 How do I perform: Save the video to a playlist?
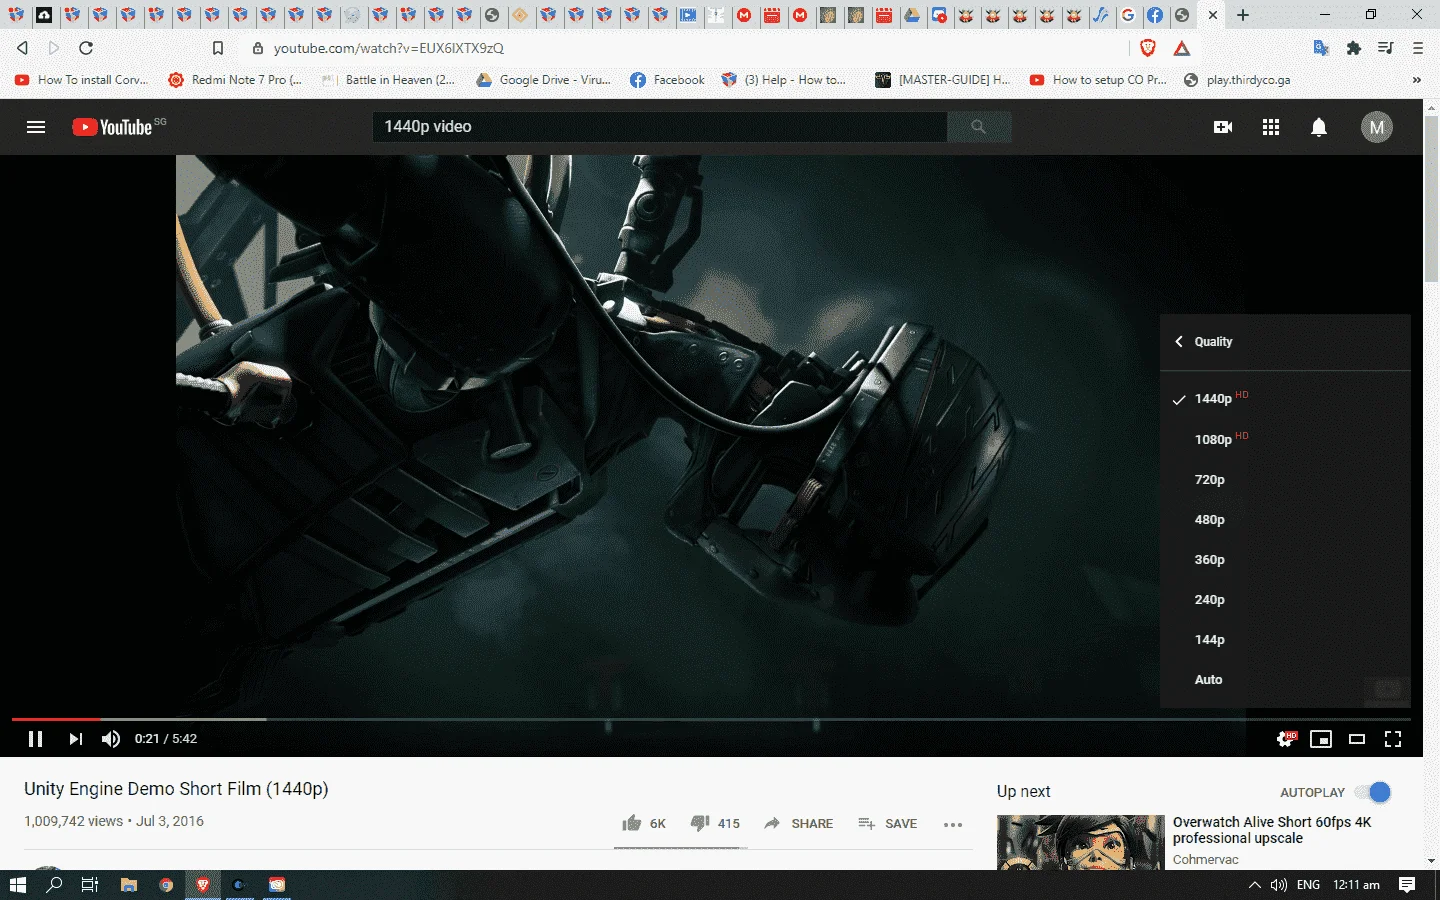[887, 823]
